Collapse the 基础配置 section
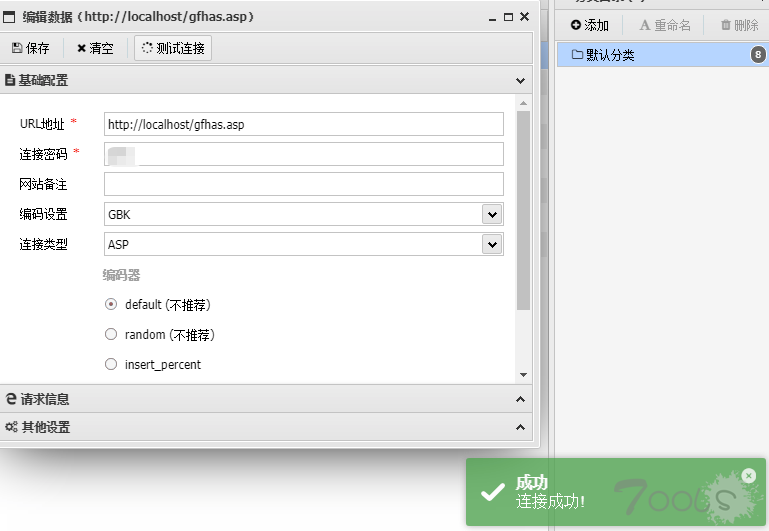Image resolution: width=769 pixels, height=531 pixels. (520, 80)
